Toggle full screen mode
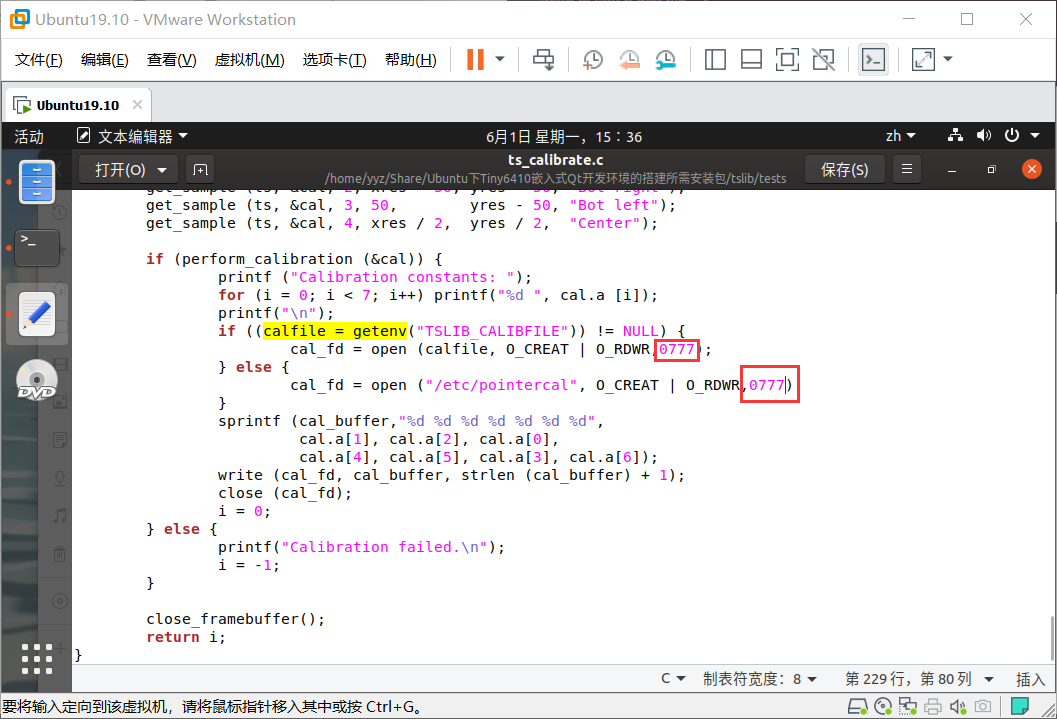Screen dimensions: 1057x719 coord(787,60)
